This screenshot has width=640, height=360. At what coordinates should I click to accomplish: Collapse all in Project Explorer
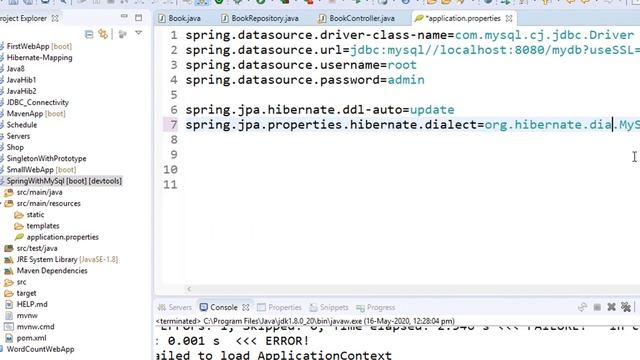pos(89,34)
